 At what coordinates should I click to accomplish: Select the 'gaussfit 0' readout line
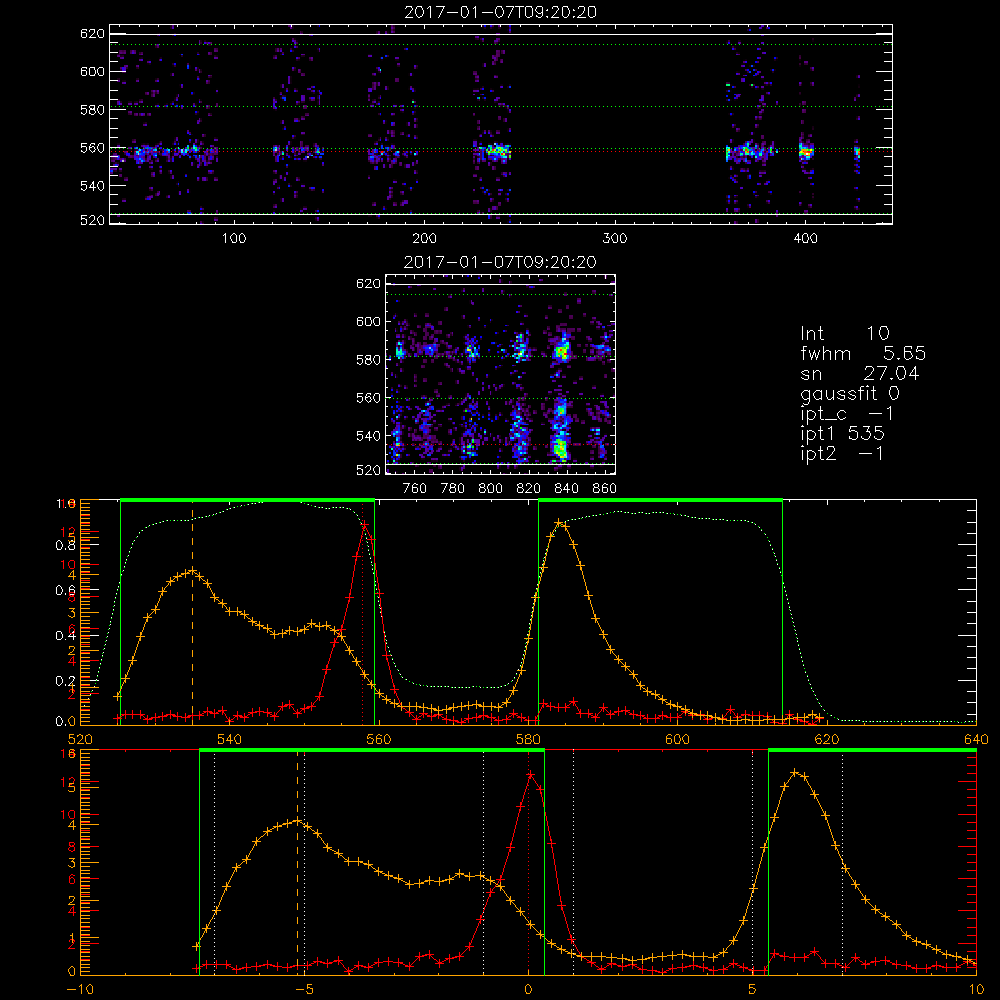point(850,394)
